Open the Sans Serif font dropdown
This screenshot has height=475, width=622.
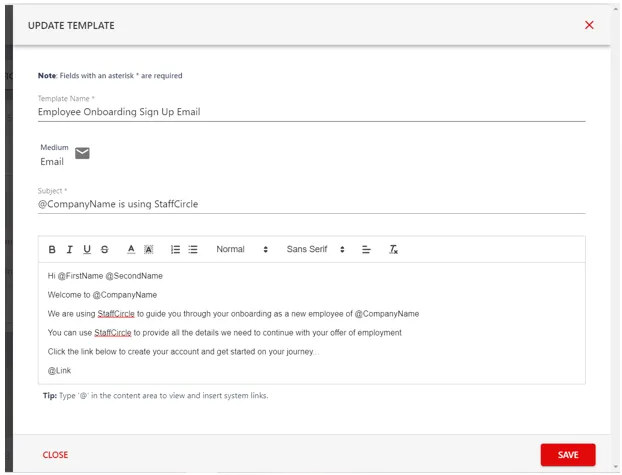pos(315,249)
